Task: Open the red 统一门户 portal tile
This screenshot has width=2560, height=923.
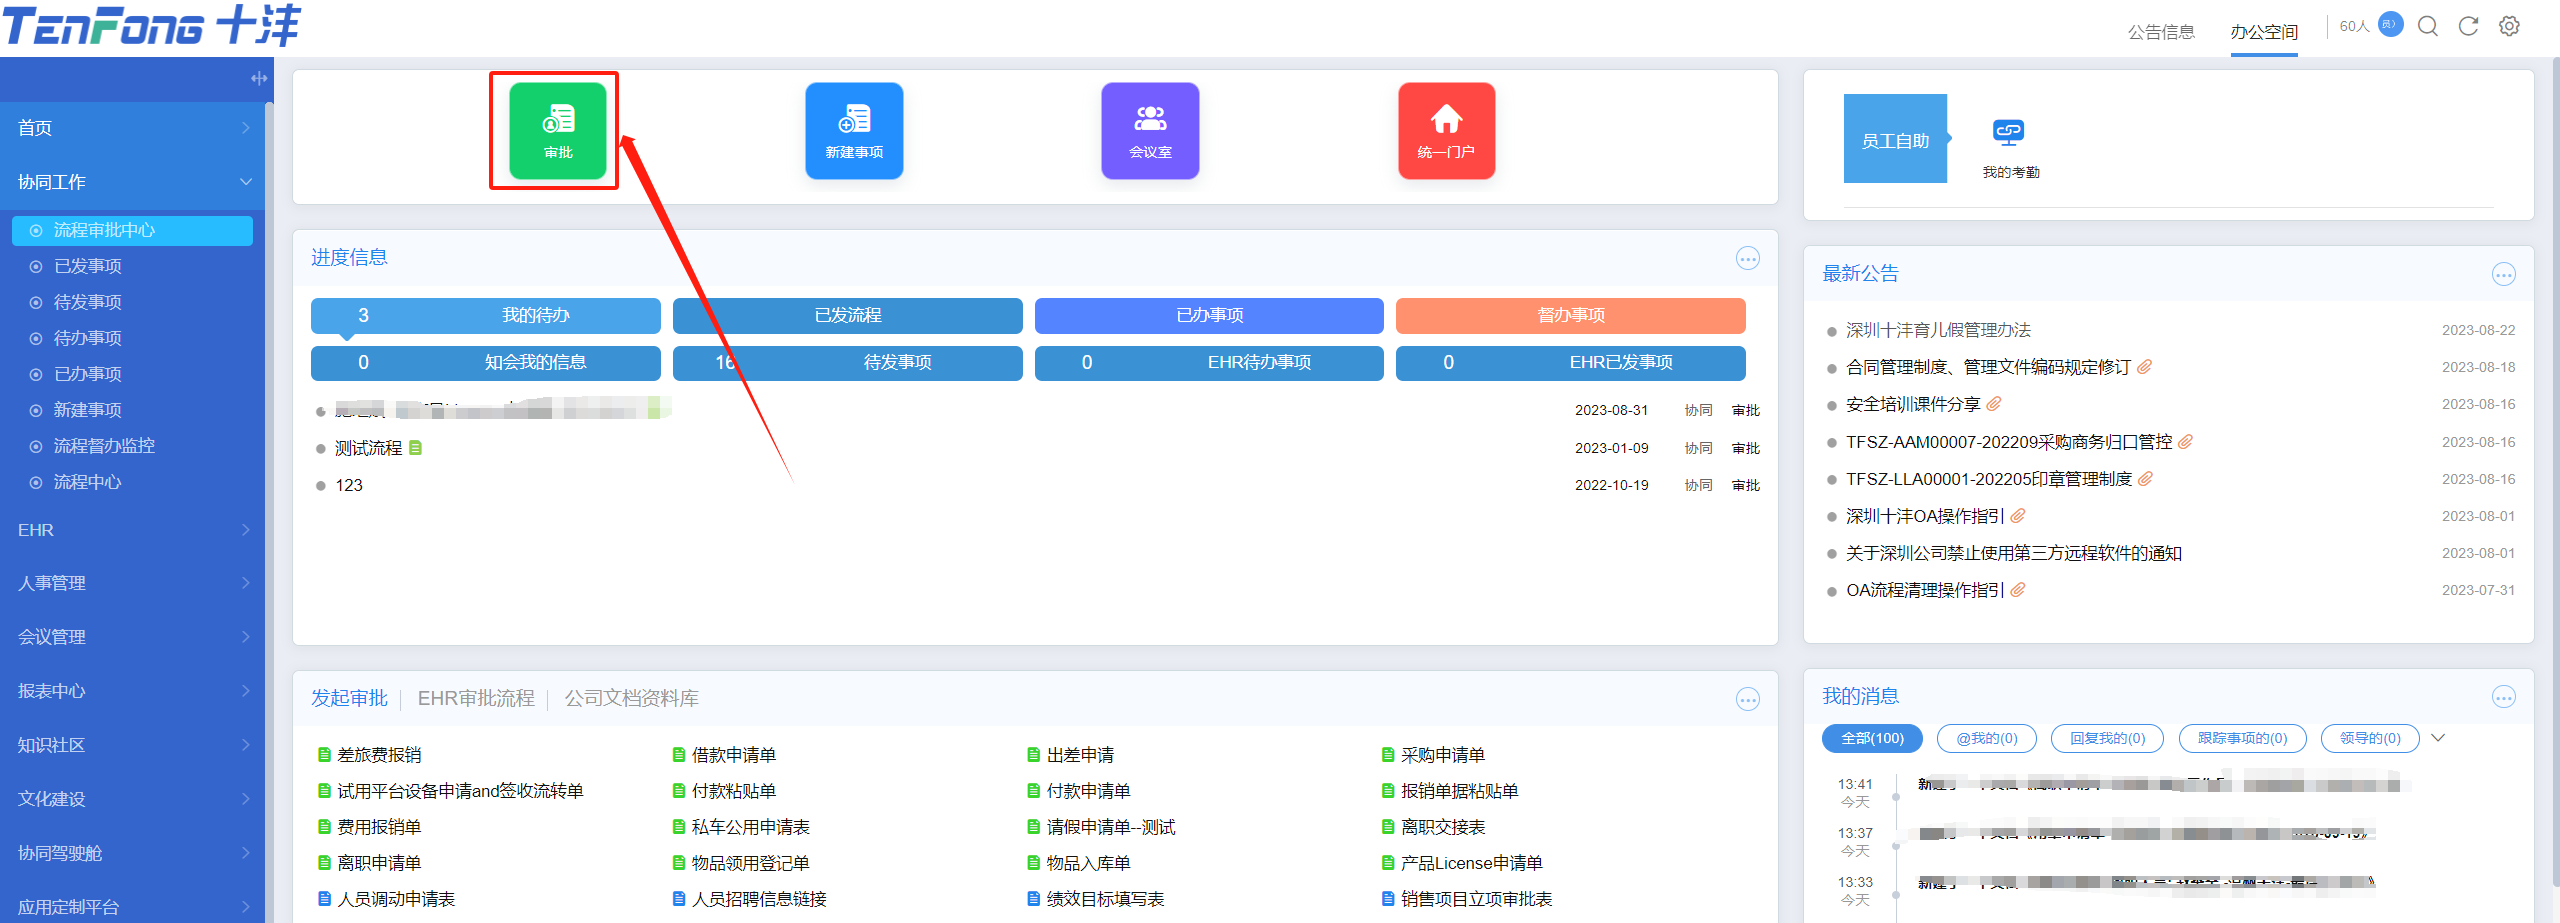Action: [1446, 131]
